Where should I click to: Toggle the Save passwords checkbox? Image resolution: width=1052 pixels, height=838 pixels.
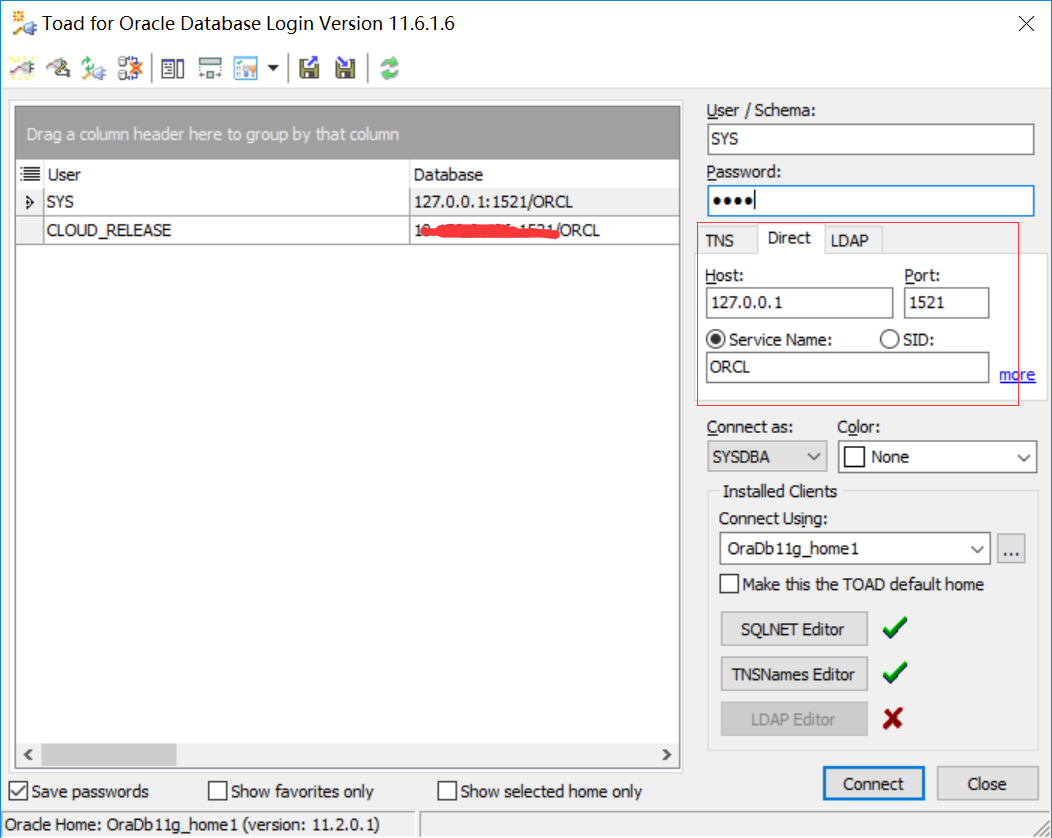(x=18, y=791)
